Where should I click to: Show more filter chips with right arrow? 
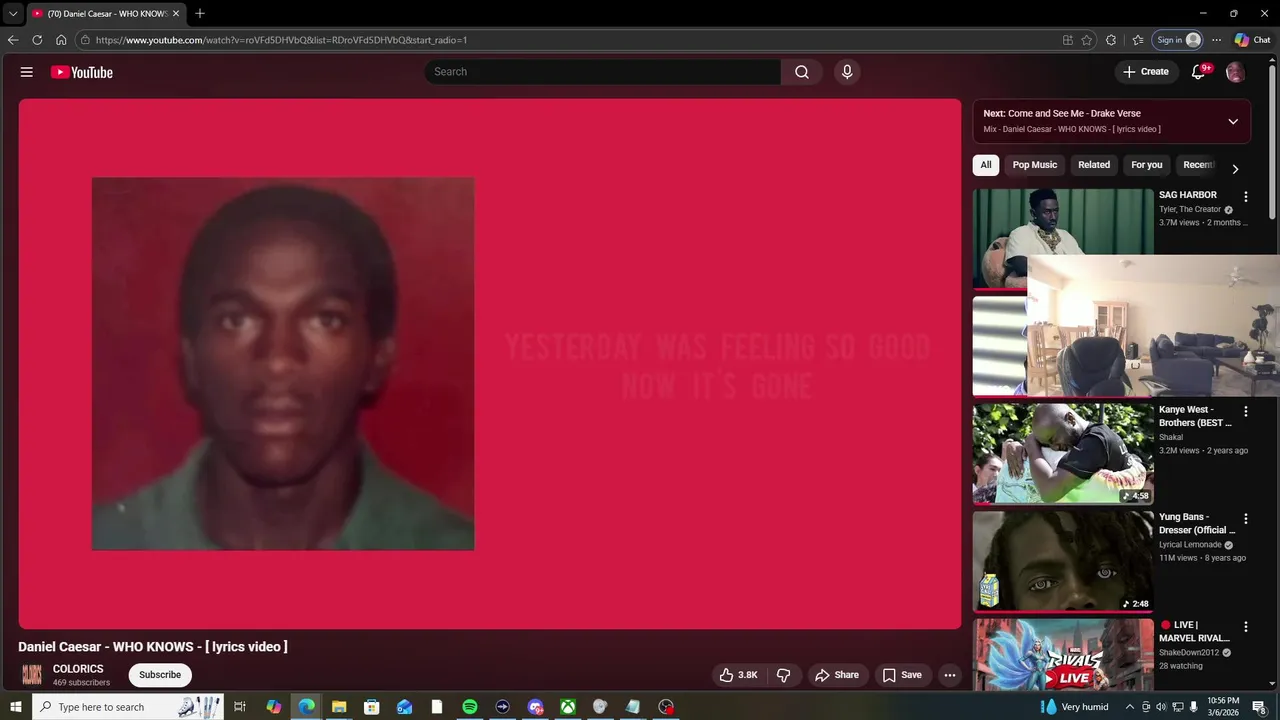coord(1235,169)
